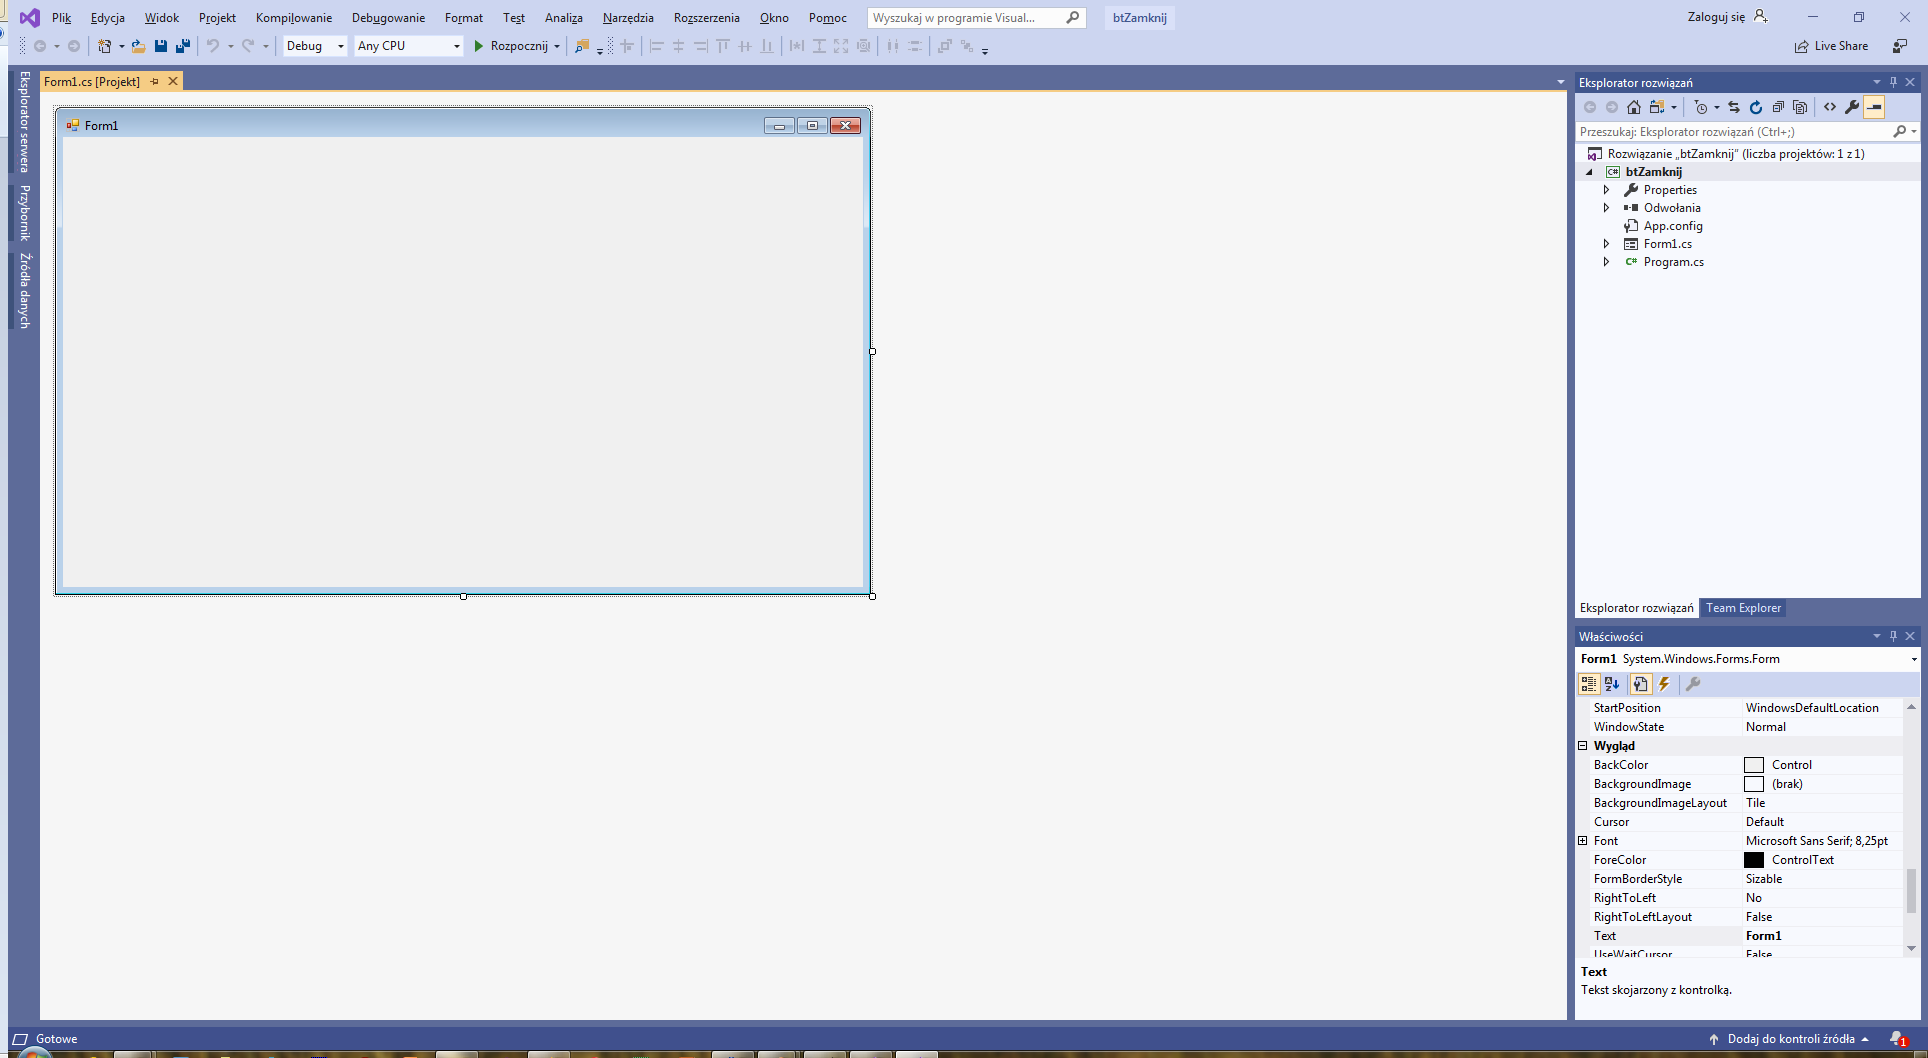Click the pin icon on Form1.cs tab

155,81
